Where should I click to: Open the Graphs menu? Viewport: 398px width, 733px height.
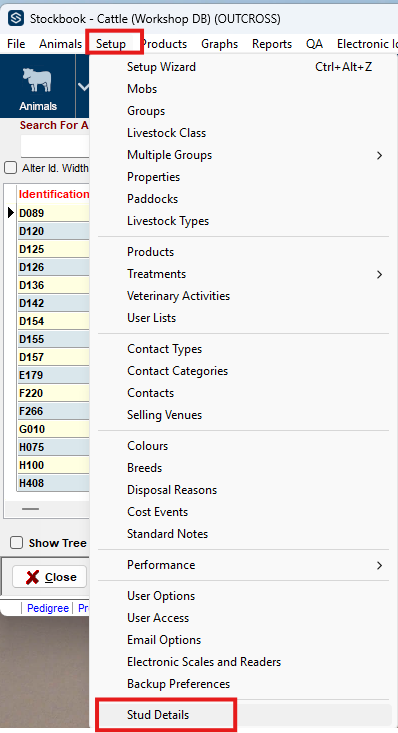(x=219, y=44)
